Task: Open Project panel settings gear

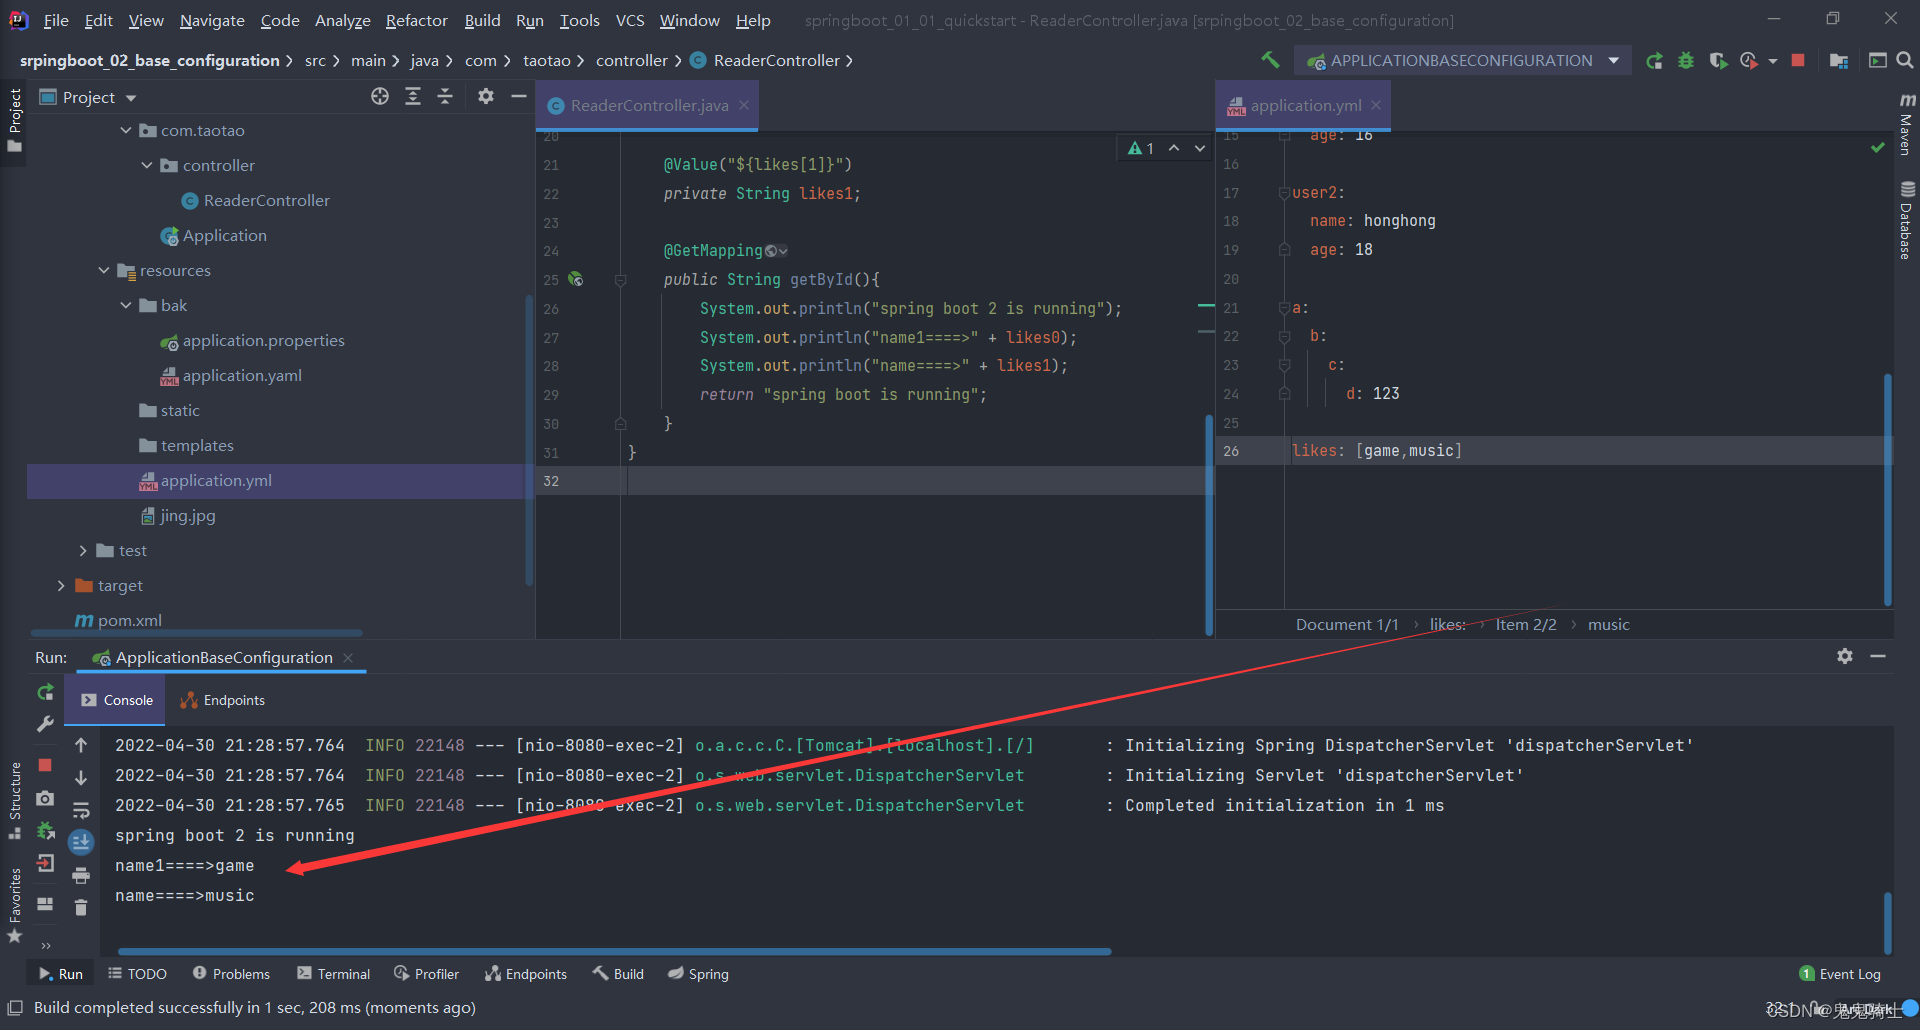Action: point(486,96)
